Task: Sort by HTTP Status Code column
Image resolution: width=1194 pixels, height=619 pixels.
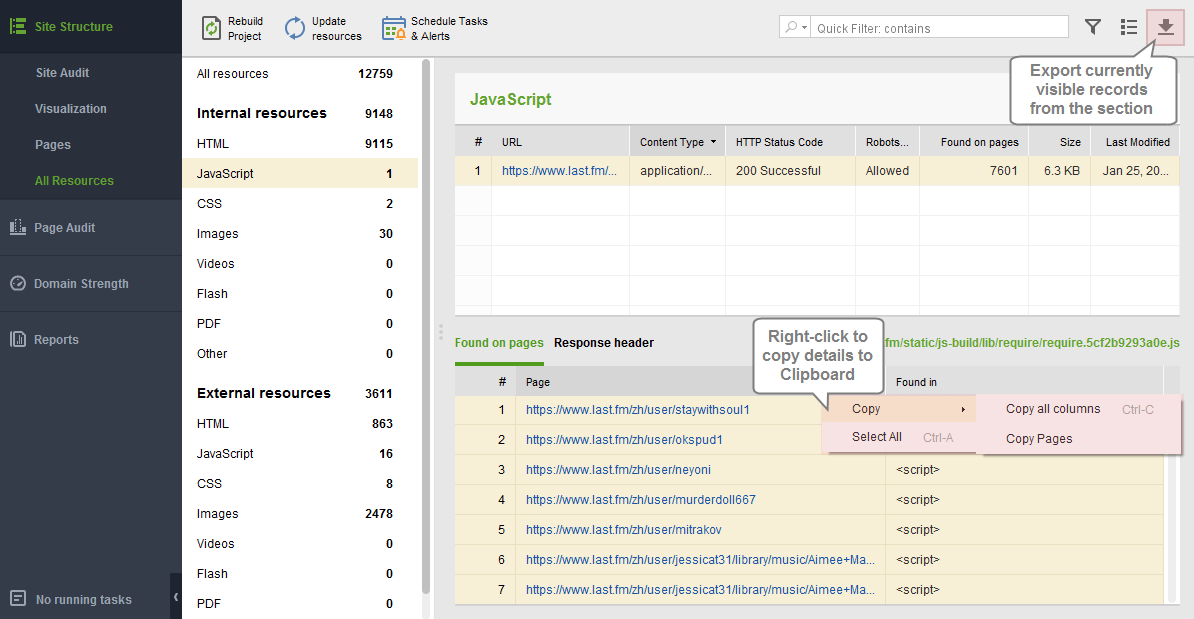Action: (790, 142)
